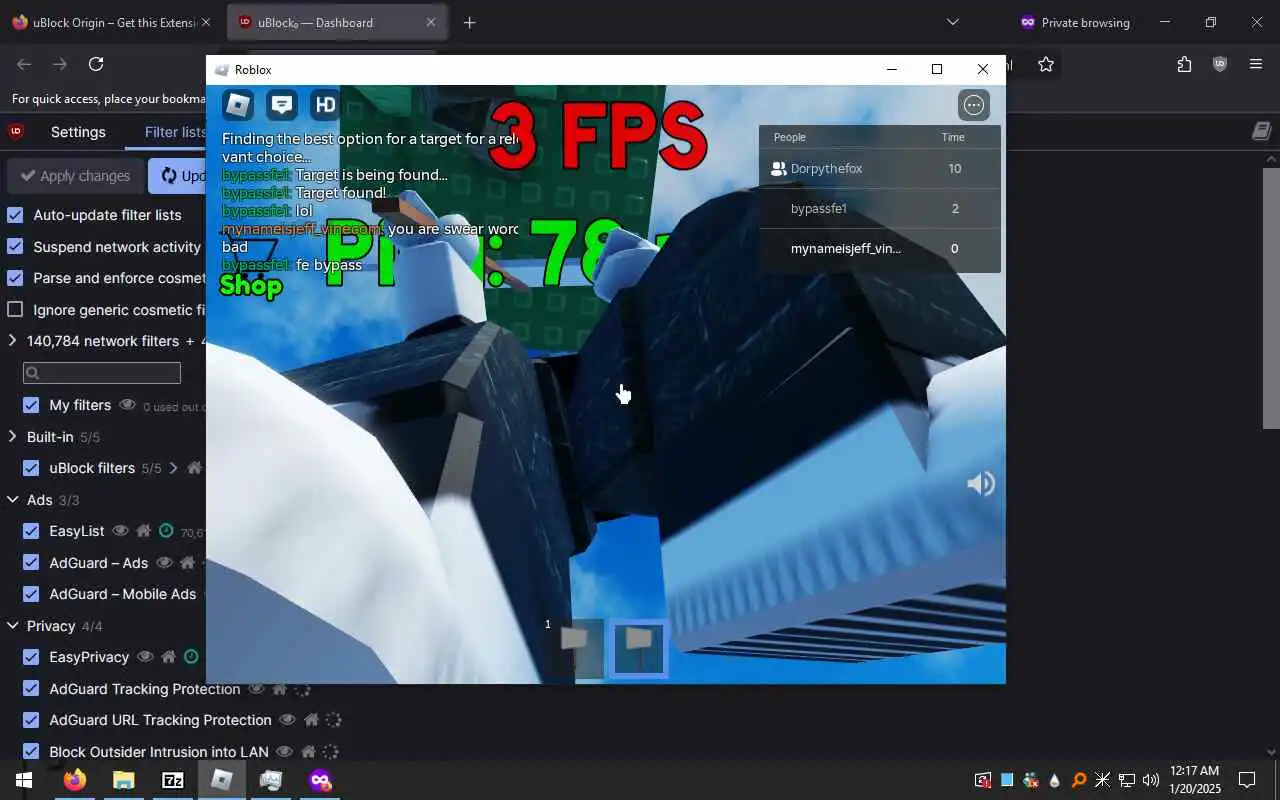Open Windows Start menu
The width and height of the screenshot is (1280, 800).
(x=24, y=780)
